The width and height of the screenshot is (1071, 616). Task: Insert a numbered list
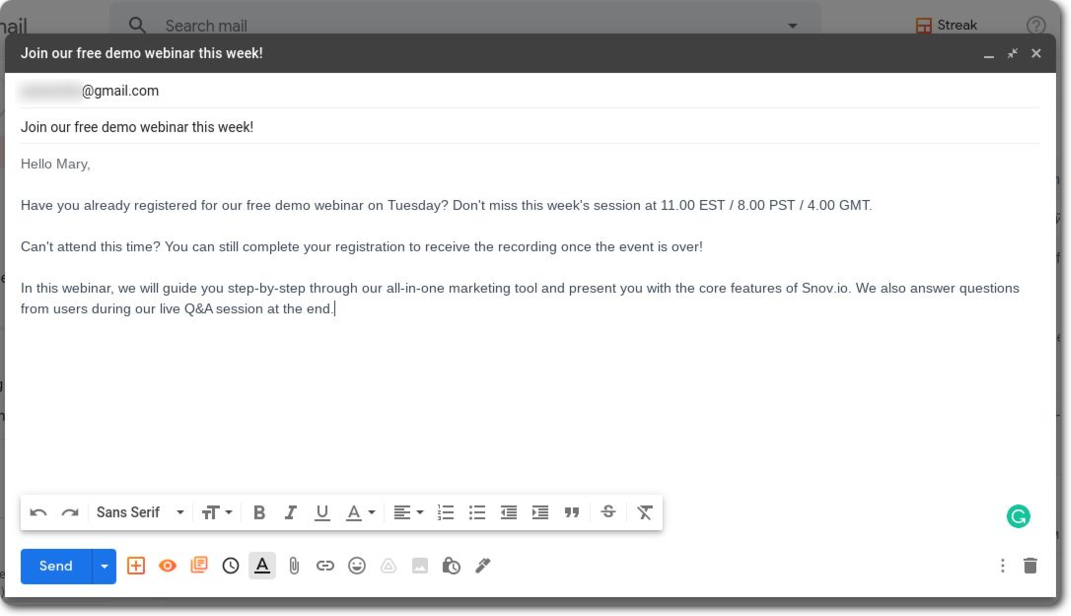(x=446, y=513)
